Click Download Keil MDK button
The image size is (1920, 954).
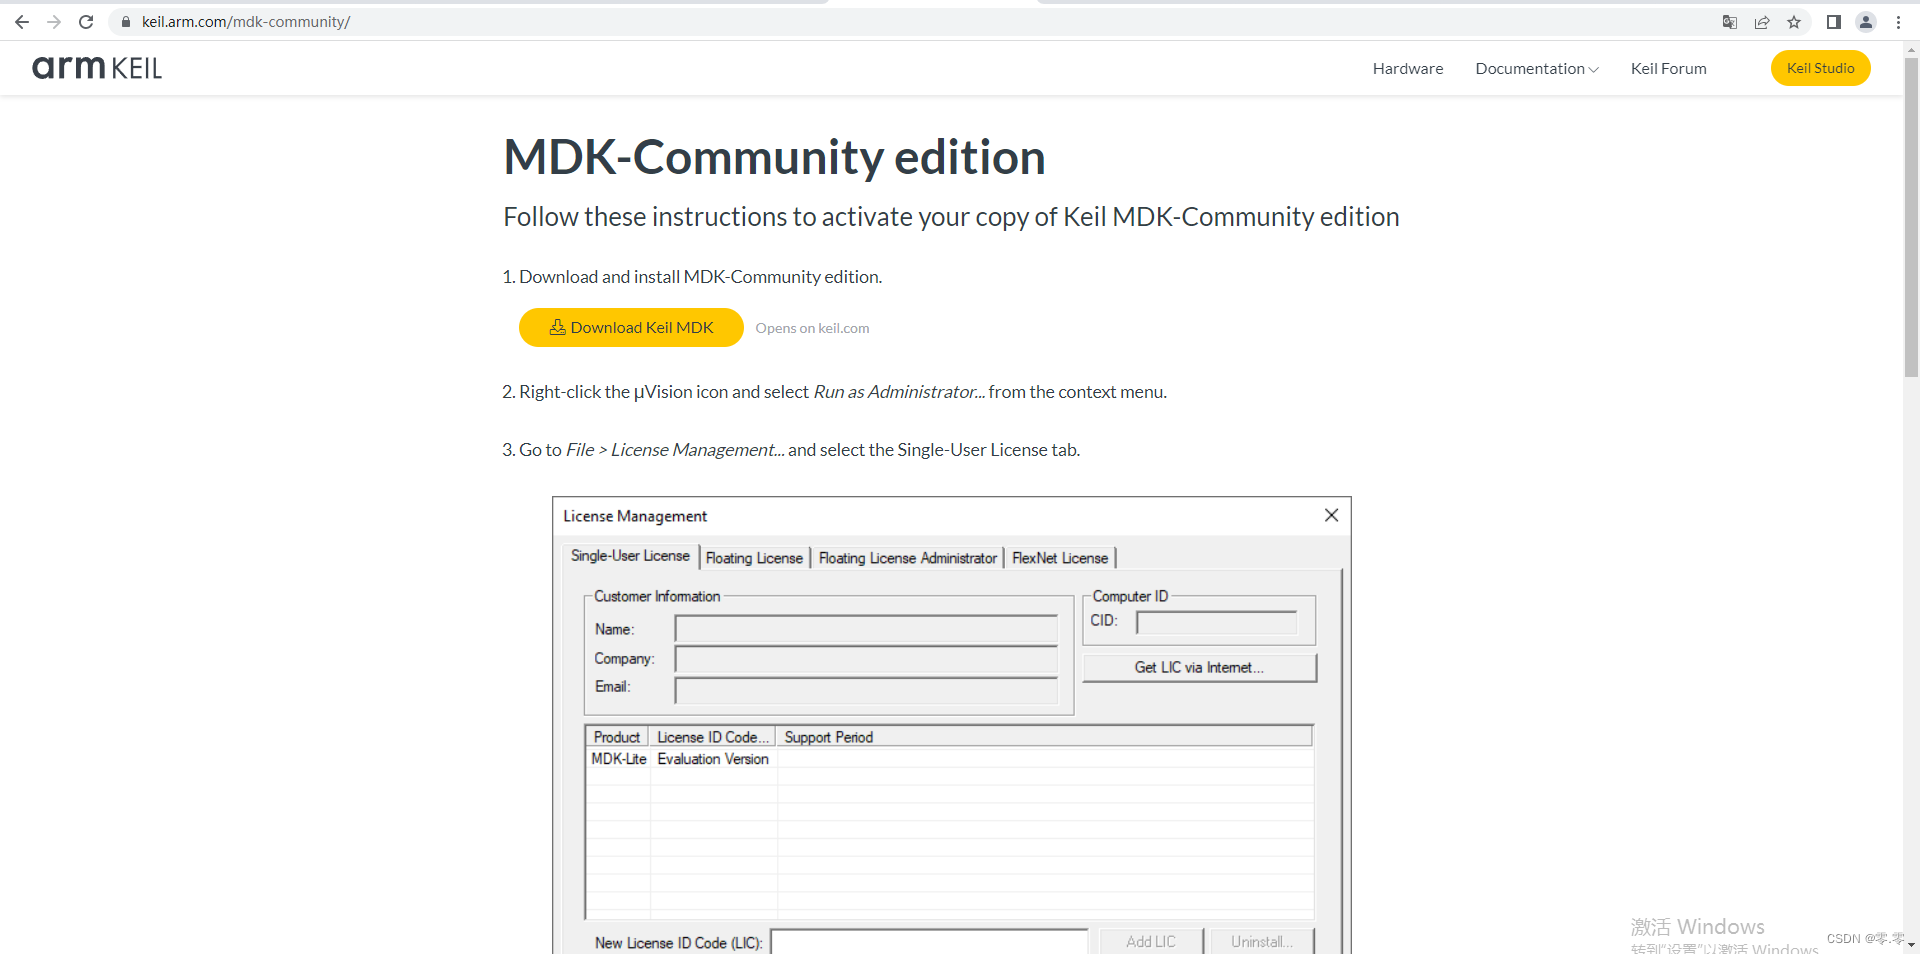(631, 327)
